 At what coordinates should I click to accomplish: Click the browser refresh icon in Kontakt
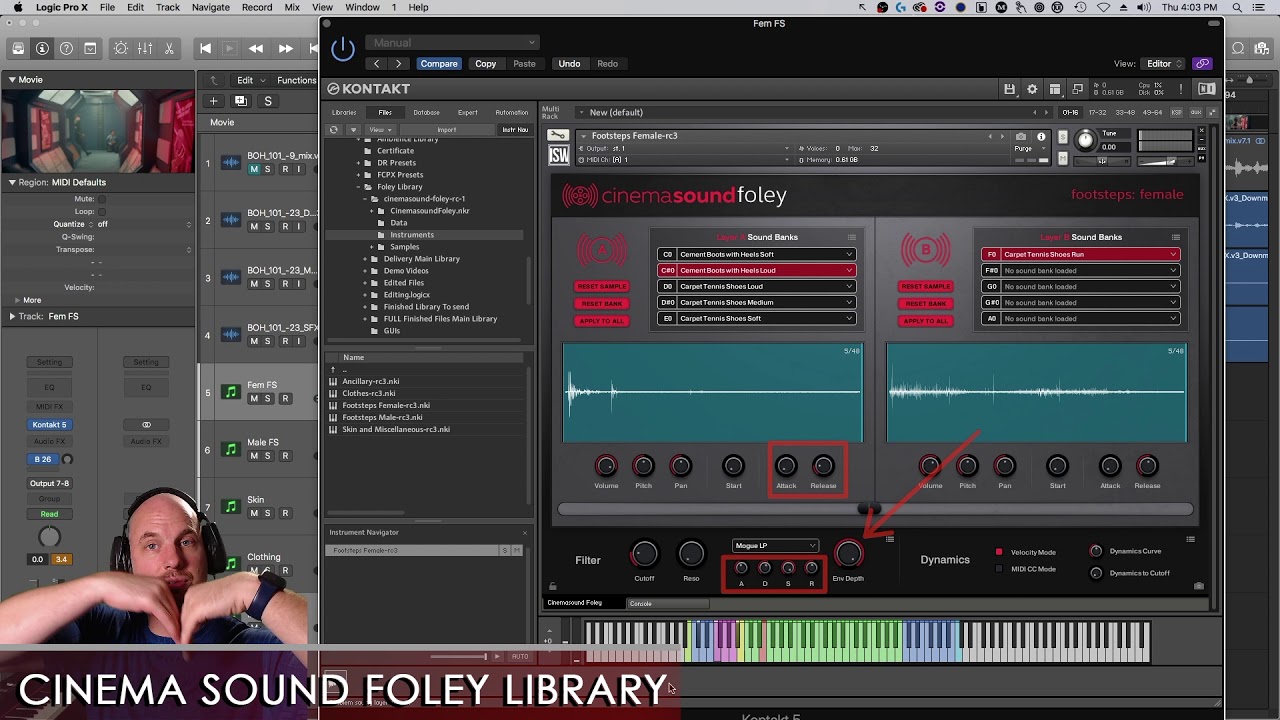(334, 129)
